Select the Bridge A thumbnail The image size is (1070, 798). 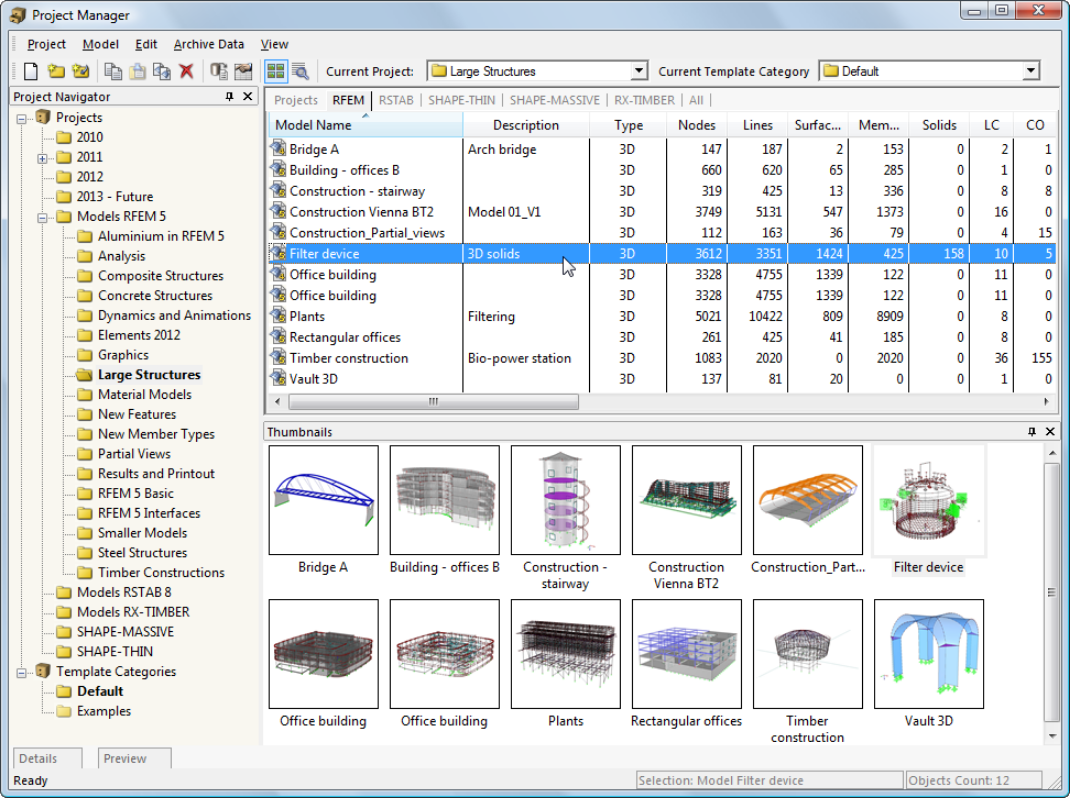[x=323, y=500]
